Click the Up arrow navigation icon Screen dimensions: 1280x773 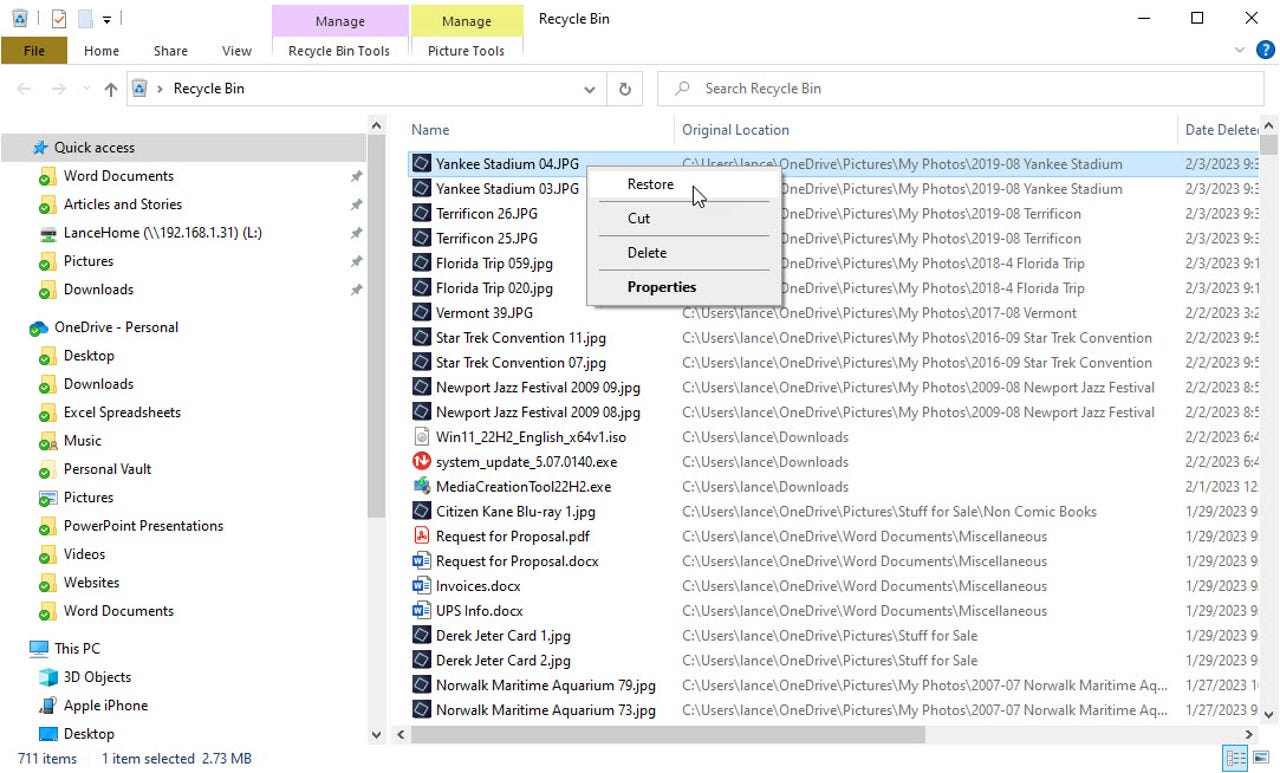[x=111, y=89]
